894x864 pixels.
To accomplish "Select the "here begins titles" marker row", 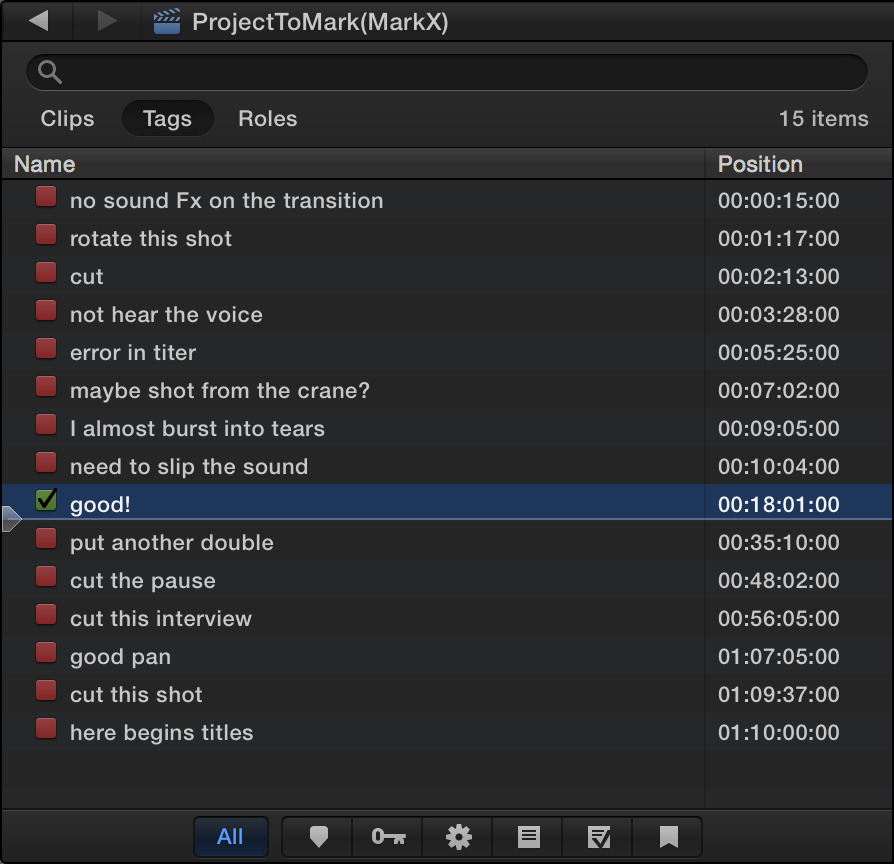I will tap(447, 732).
